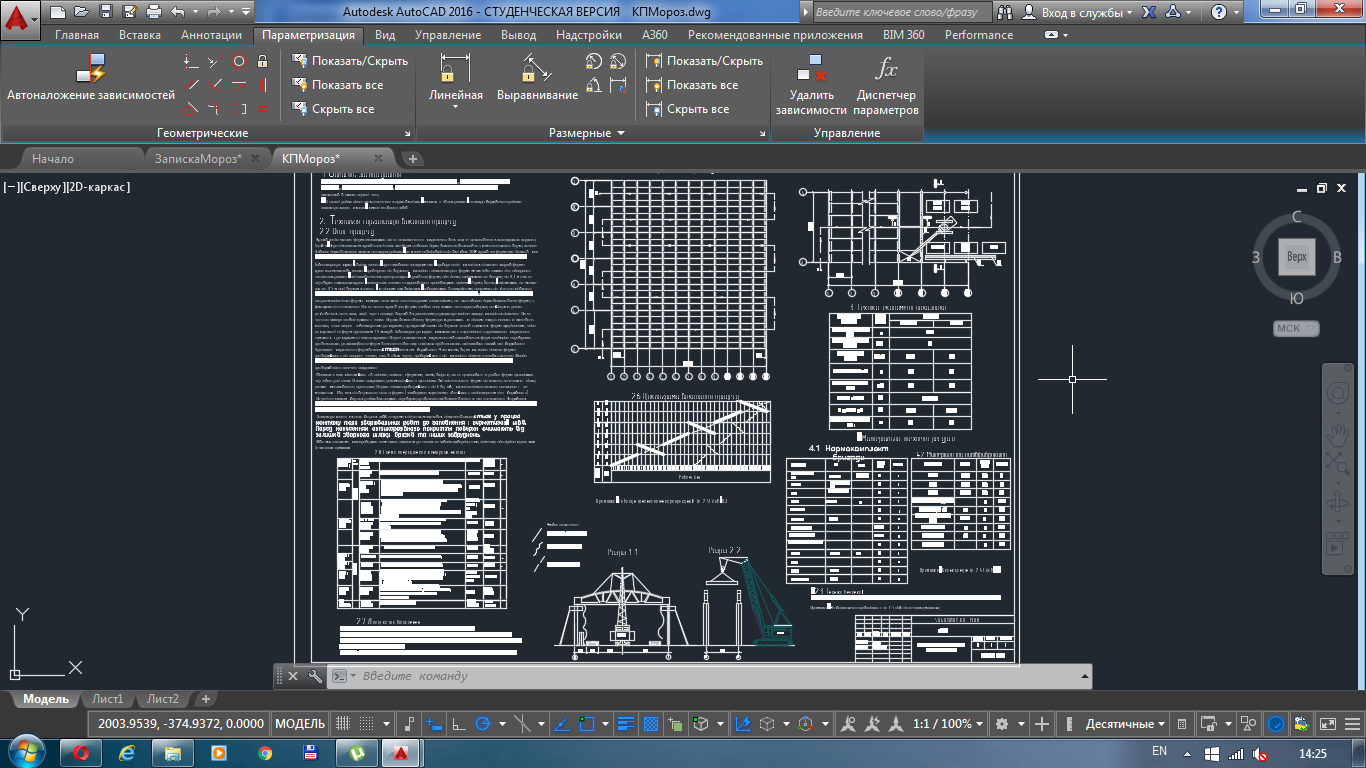This screenshot has height=768, width=1366.
Task: Toggle lineweight display in status bar
Action: coord(626,724)
